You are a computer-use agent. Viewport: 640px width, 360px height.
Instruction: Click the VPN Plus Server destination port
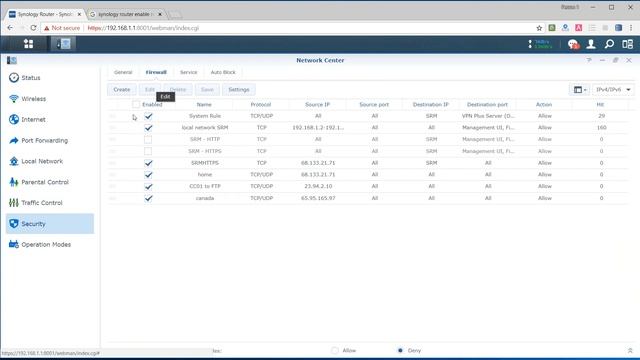488,116
